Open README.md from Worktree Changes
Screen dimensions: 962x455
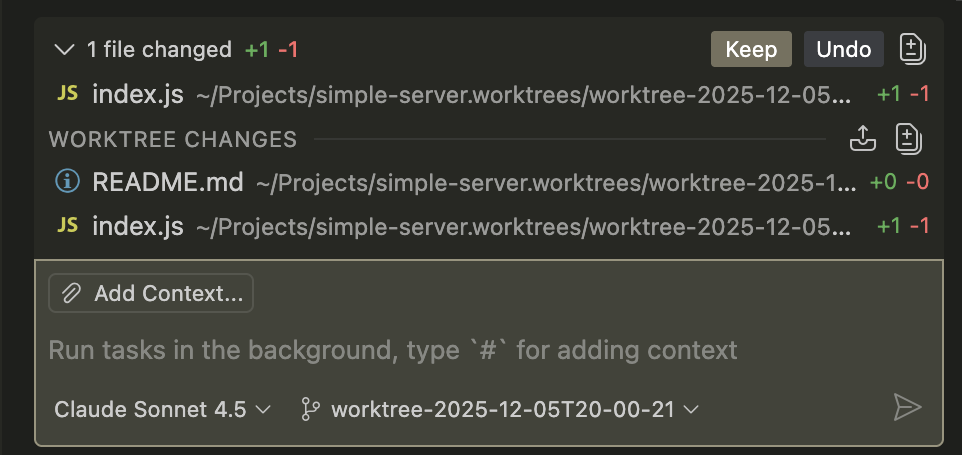(168, 182)
